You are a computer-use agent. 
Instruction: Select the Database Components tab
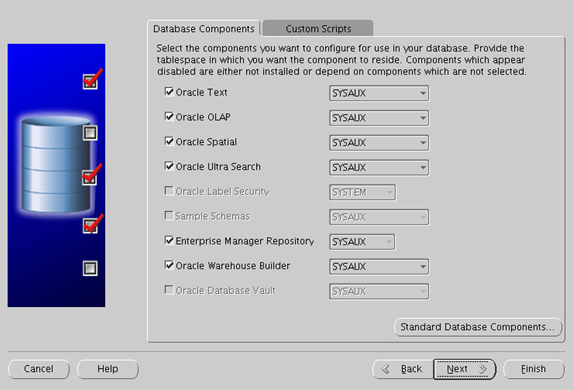coord(204,29)
